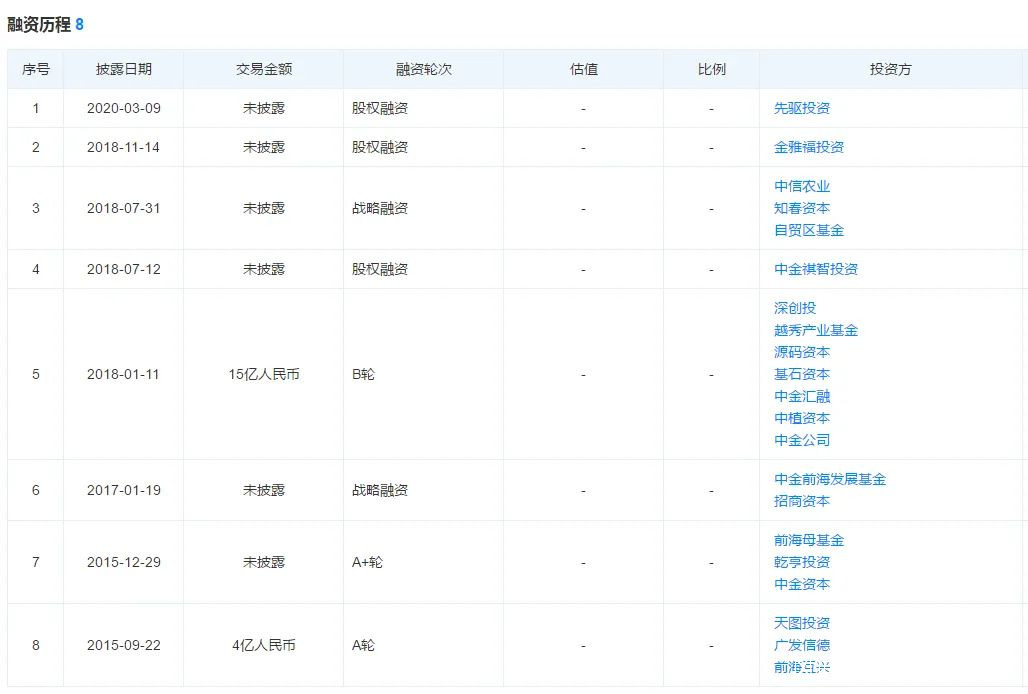Click investor 乾亨投资

[802, 562]
